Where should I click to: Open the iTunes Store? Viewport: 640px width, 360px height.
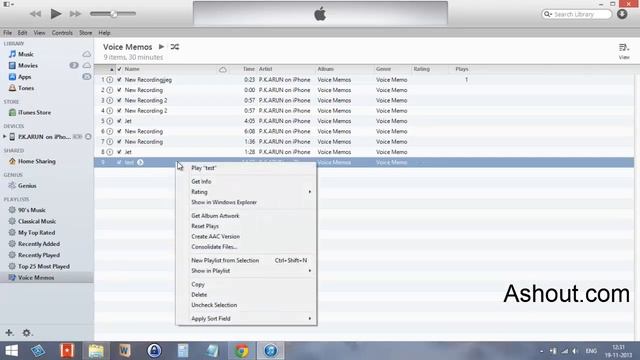pos(34,112)
